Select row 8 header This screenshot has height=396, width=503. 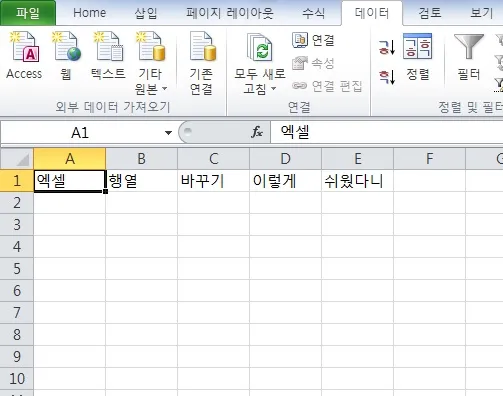(x=17, y=335)
